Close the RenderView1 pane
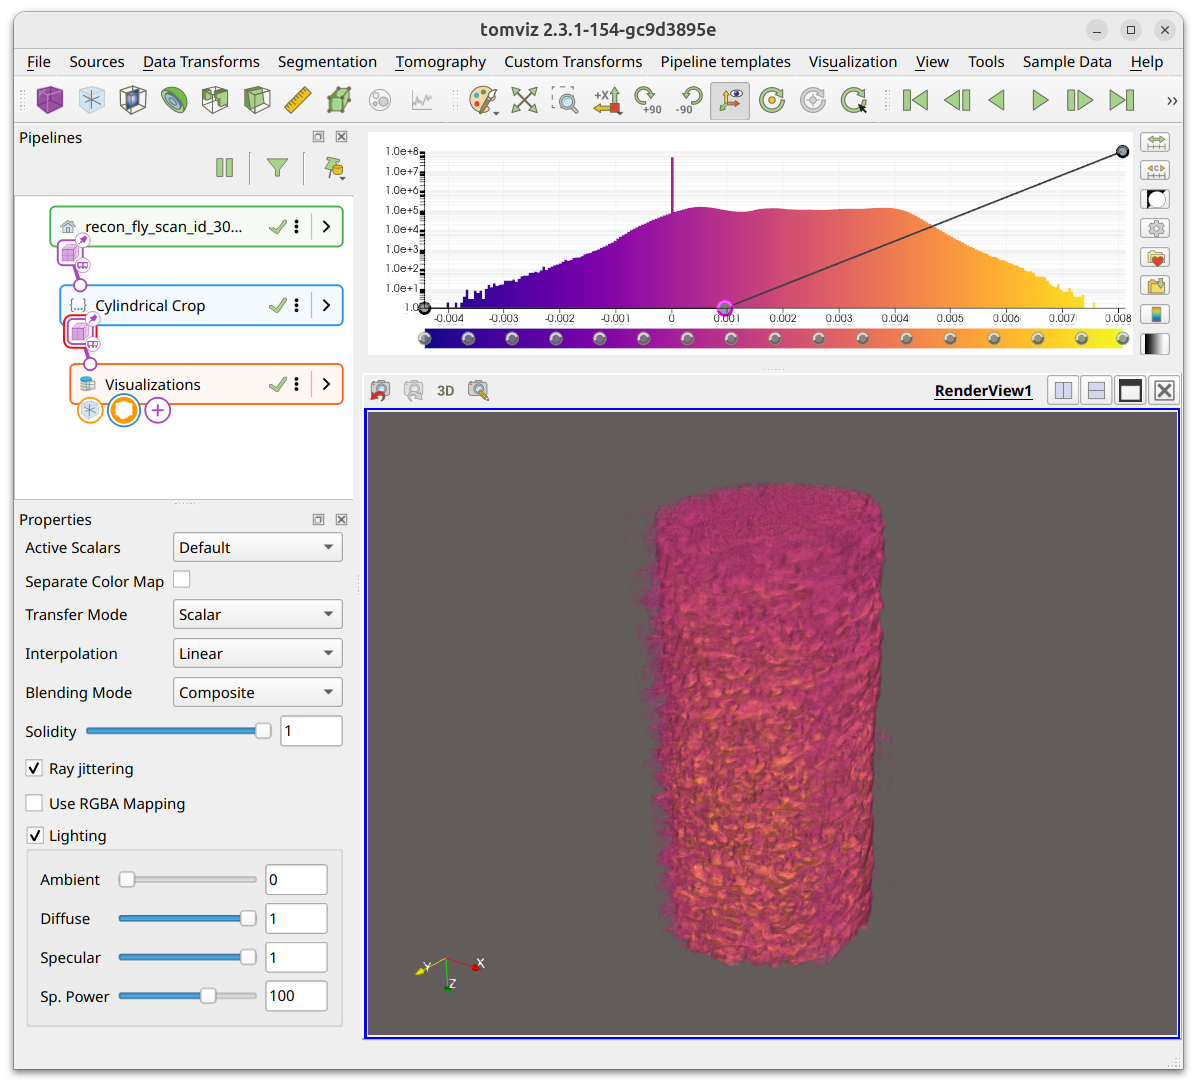The height and width of the screenshot is (1086, 1197). pos(1163,391)
